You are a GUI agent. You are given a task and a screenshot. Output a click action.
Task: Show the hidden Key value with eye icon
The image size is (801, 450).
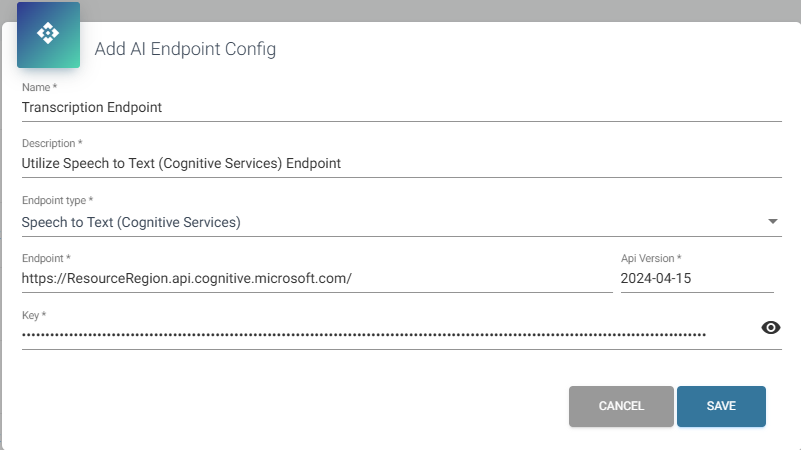pos(771,328)
